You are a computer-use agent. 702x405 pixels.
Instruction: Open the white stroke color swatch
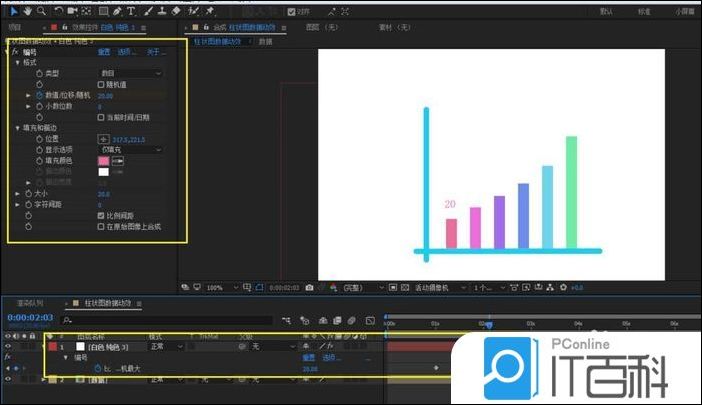103,172
